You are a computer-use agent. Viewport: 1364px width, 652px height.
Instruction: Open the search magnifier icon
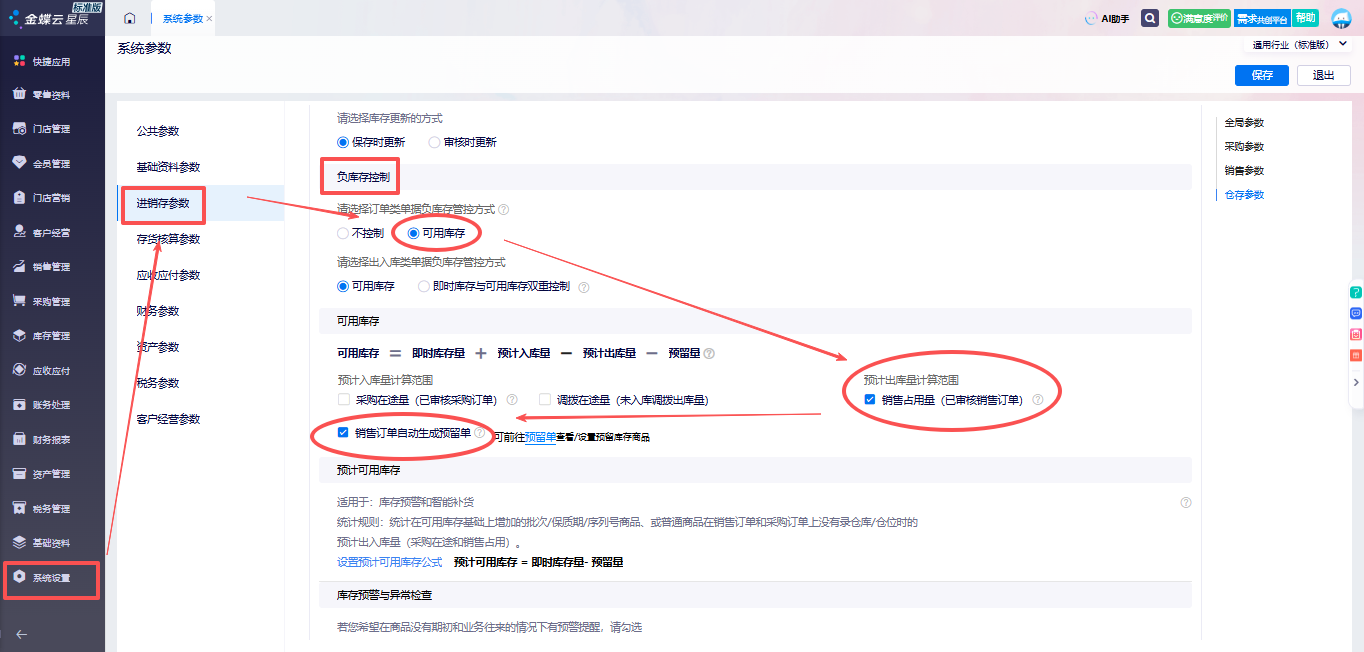point(1150,19)
